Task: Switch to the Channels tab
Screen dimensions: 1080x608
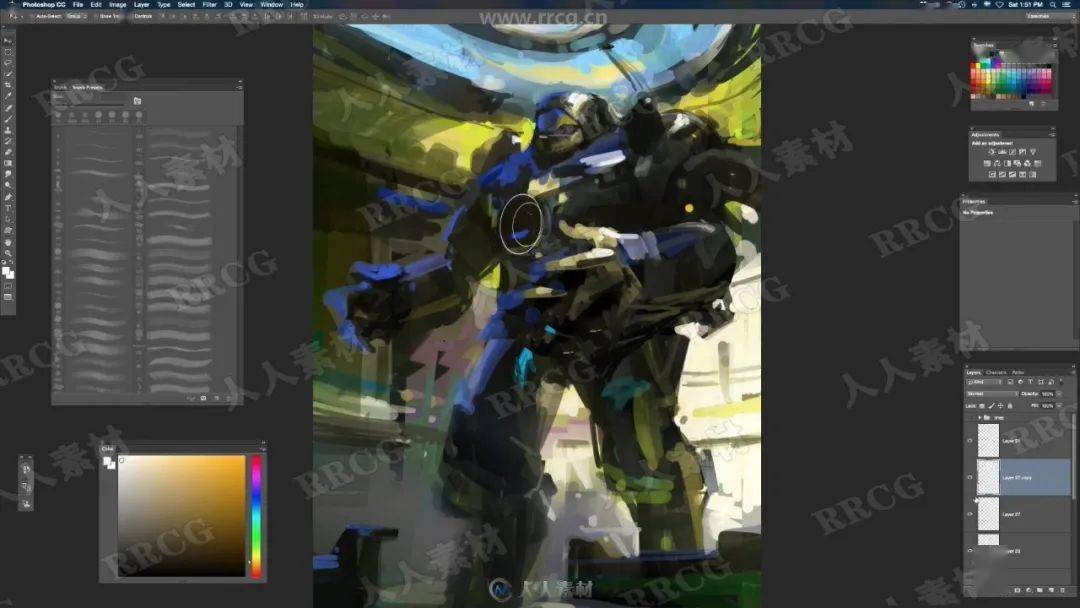Action: (x=997, y=372)
